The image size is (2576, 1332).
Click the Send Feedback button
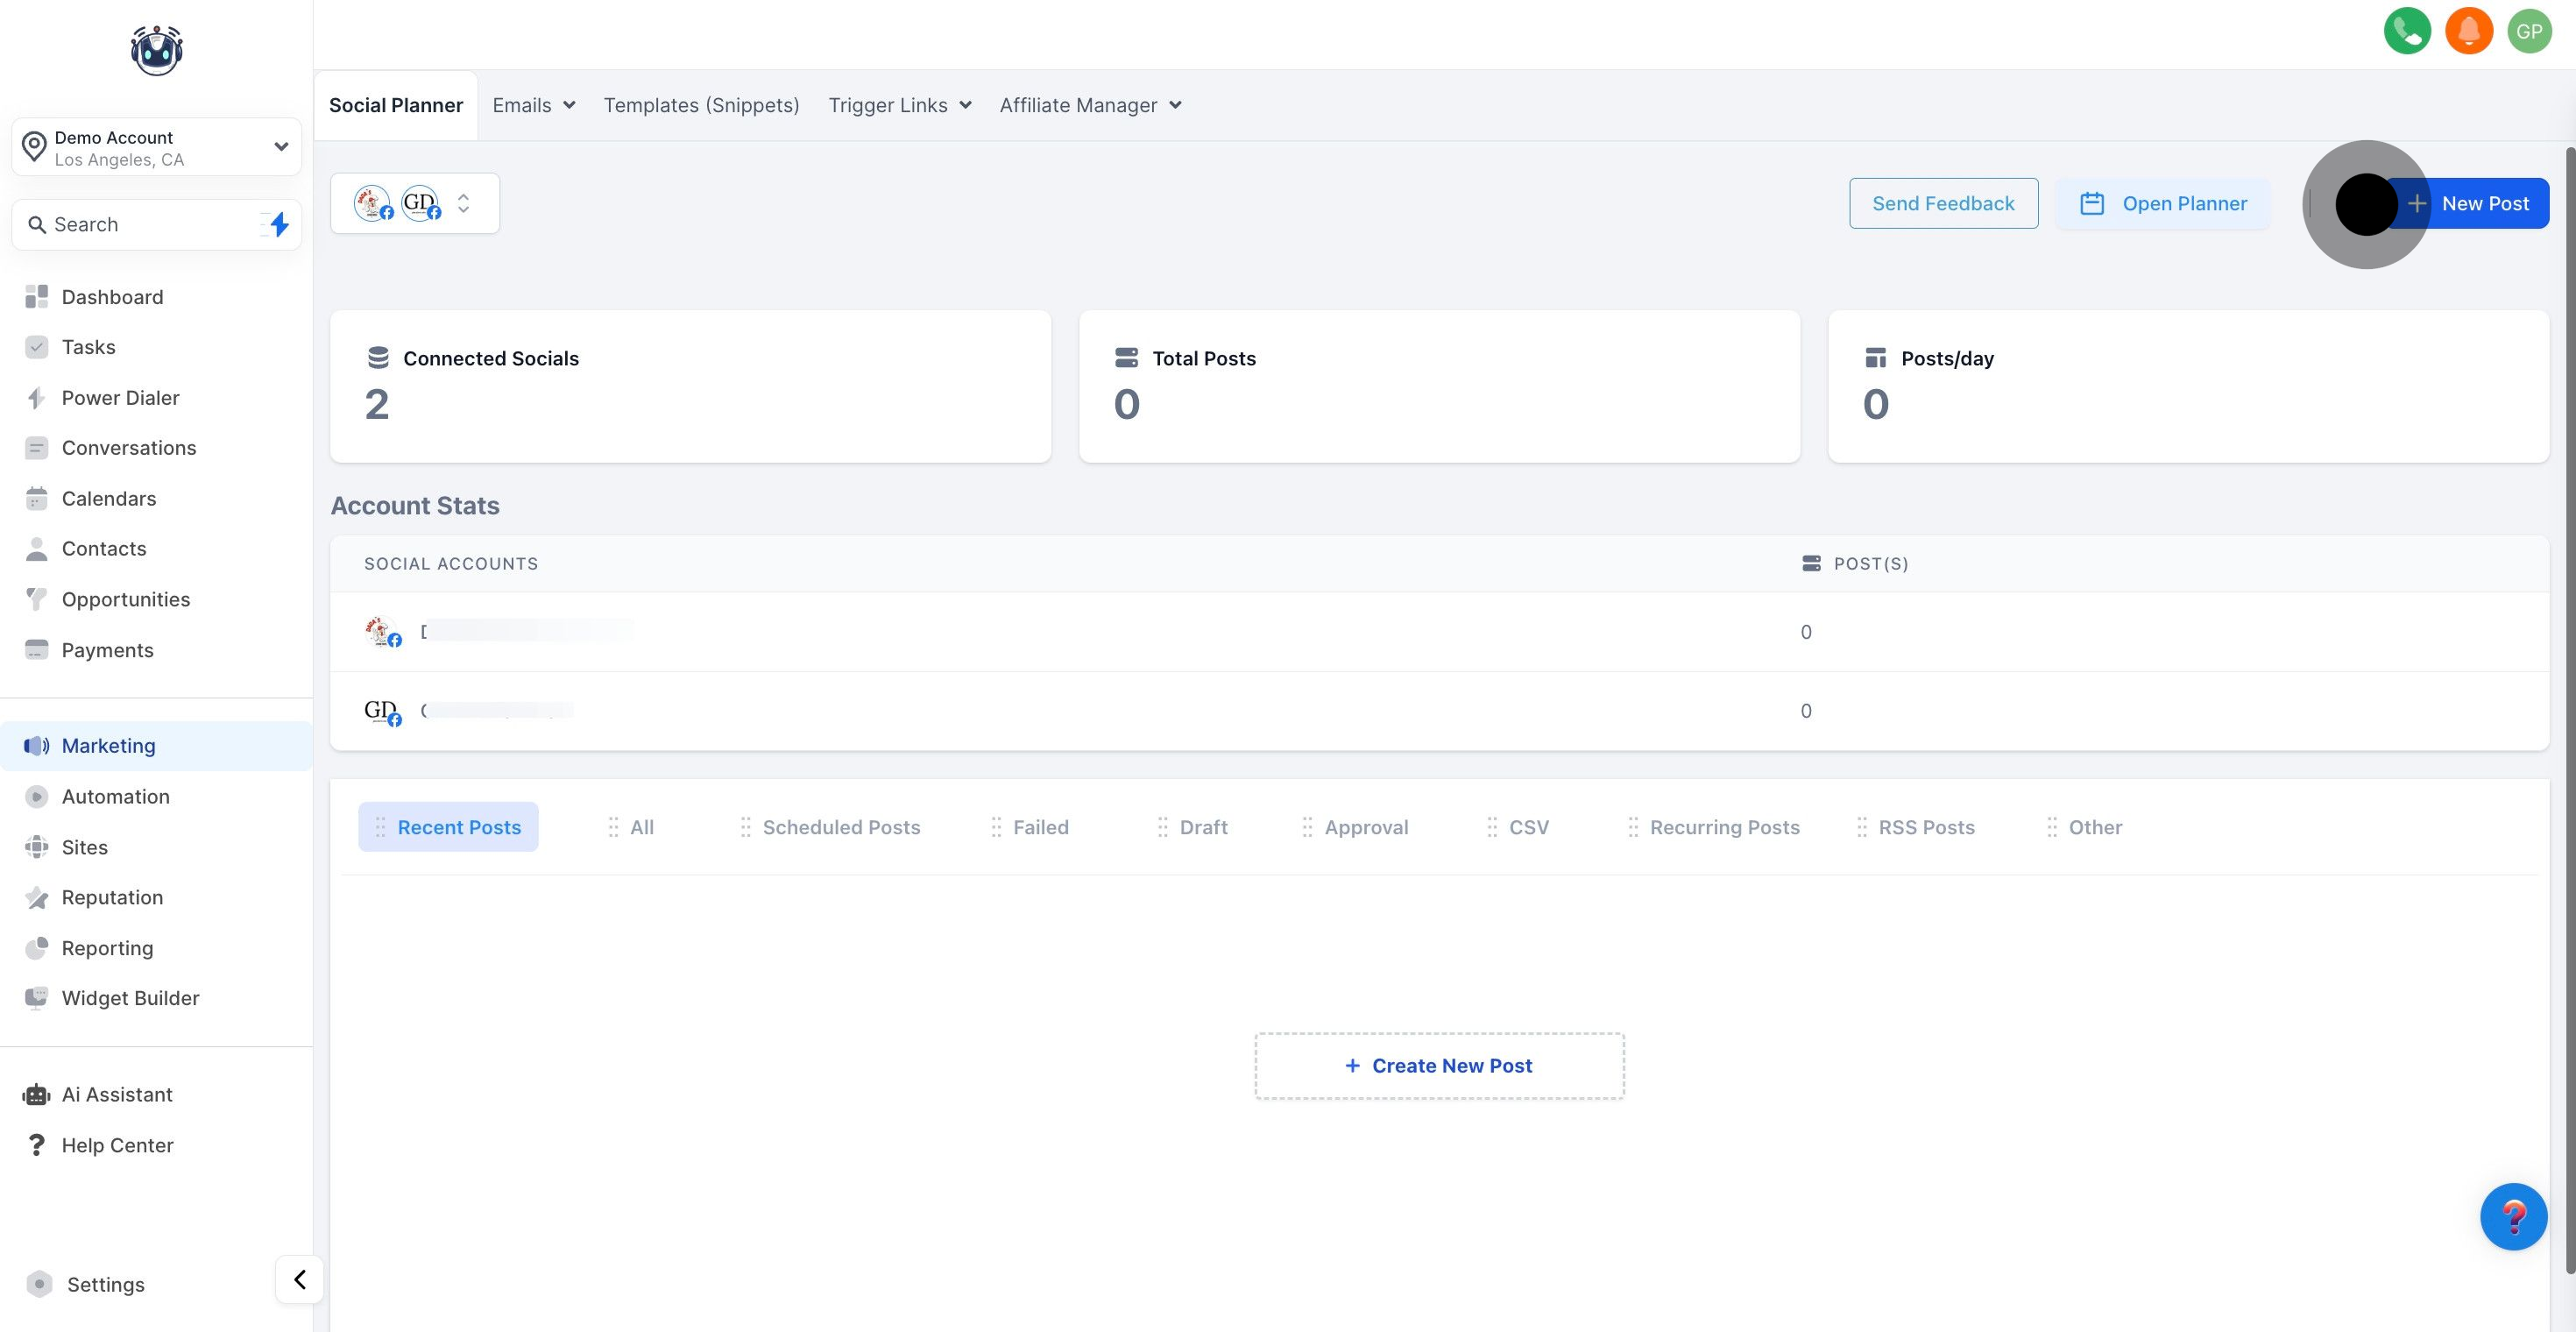click(x=1943, y=203)
